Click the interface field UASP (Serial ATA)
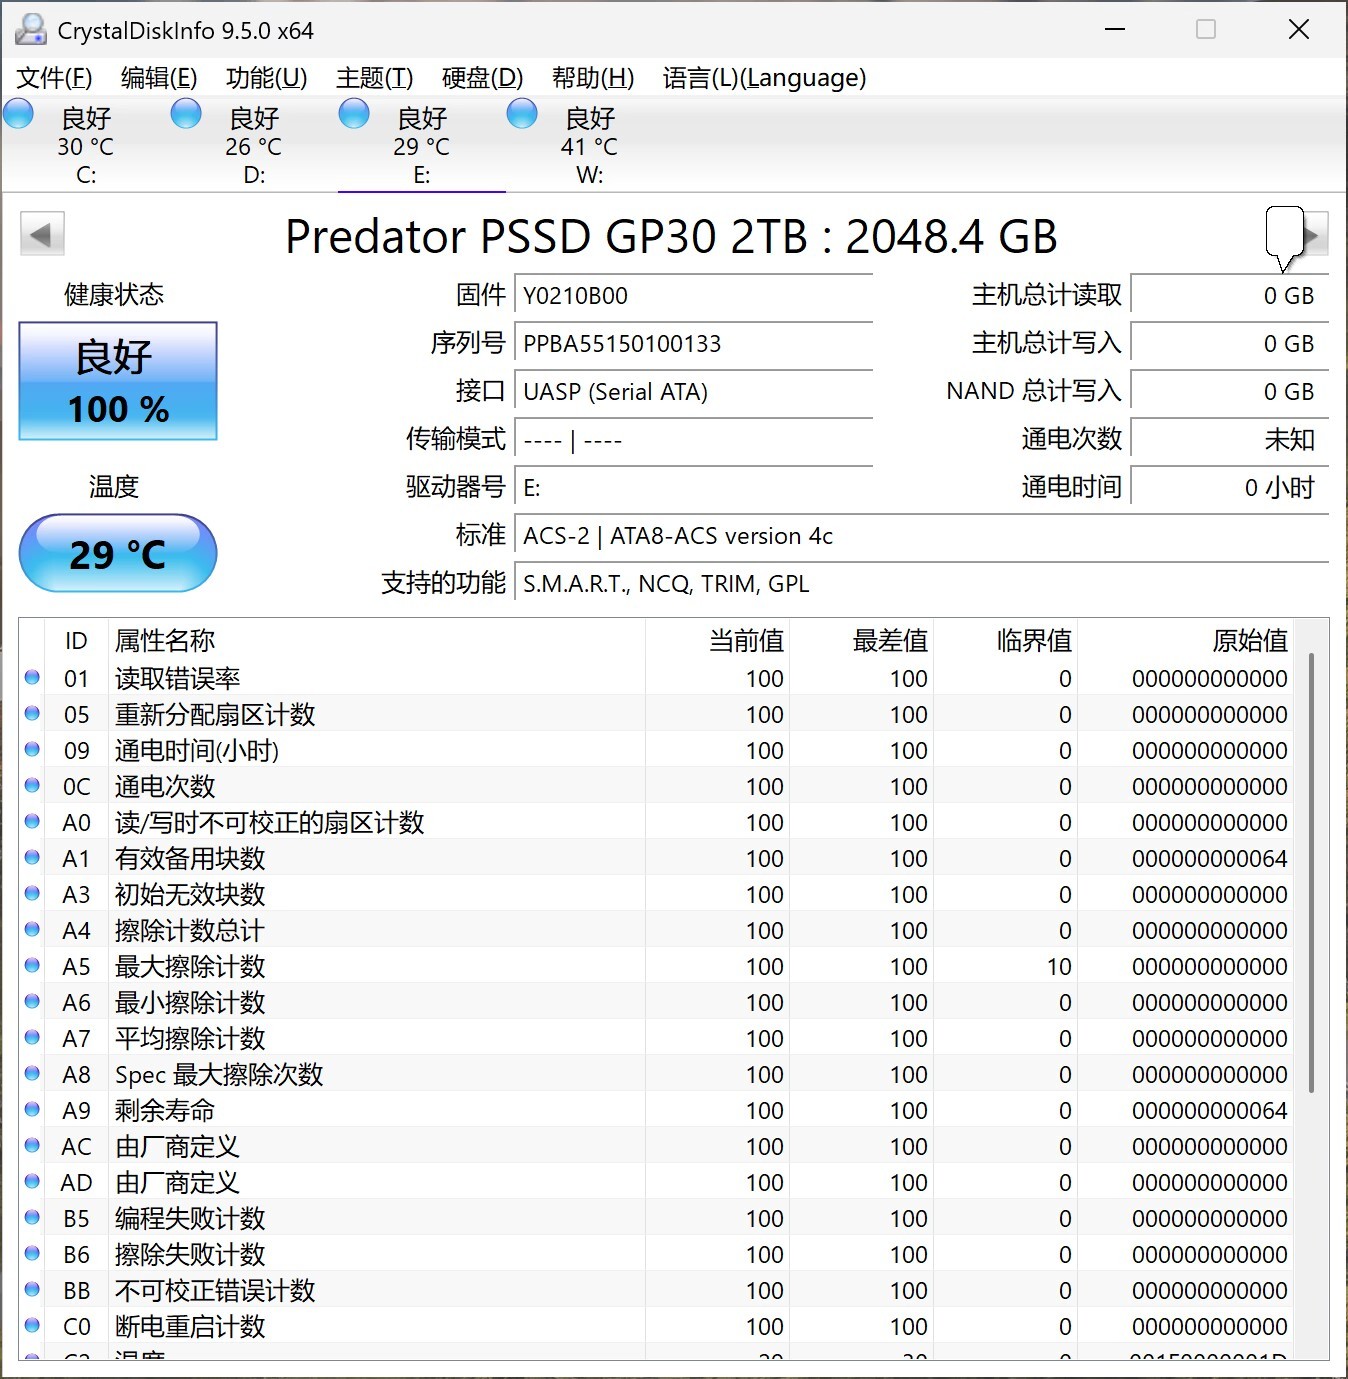 pyautogui.click(x=693, y=392)
